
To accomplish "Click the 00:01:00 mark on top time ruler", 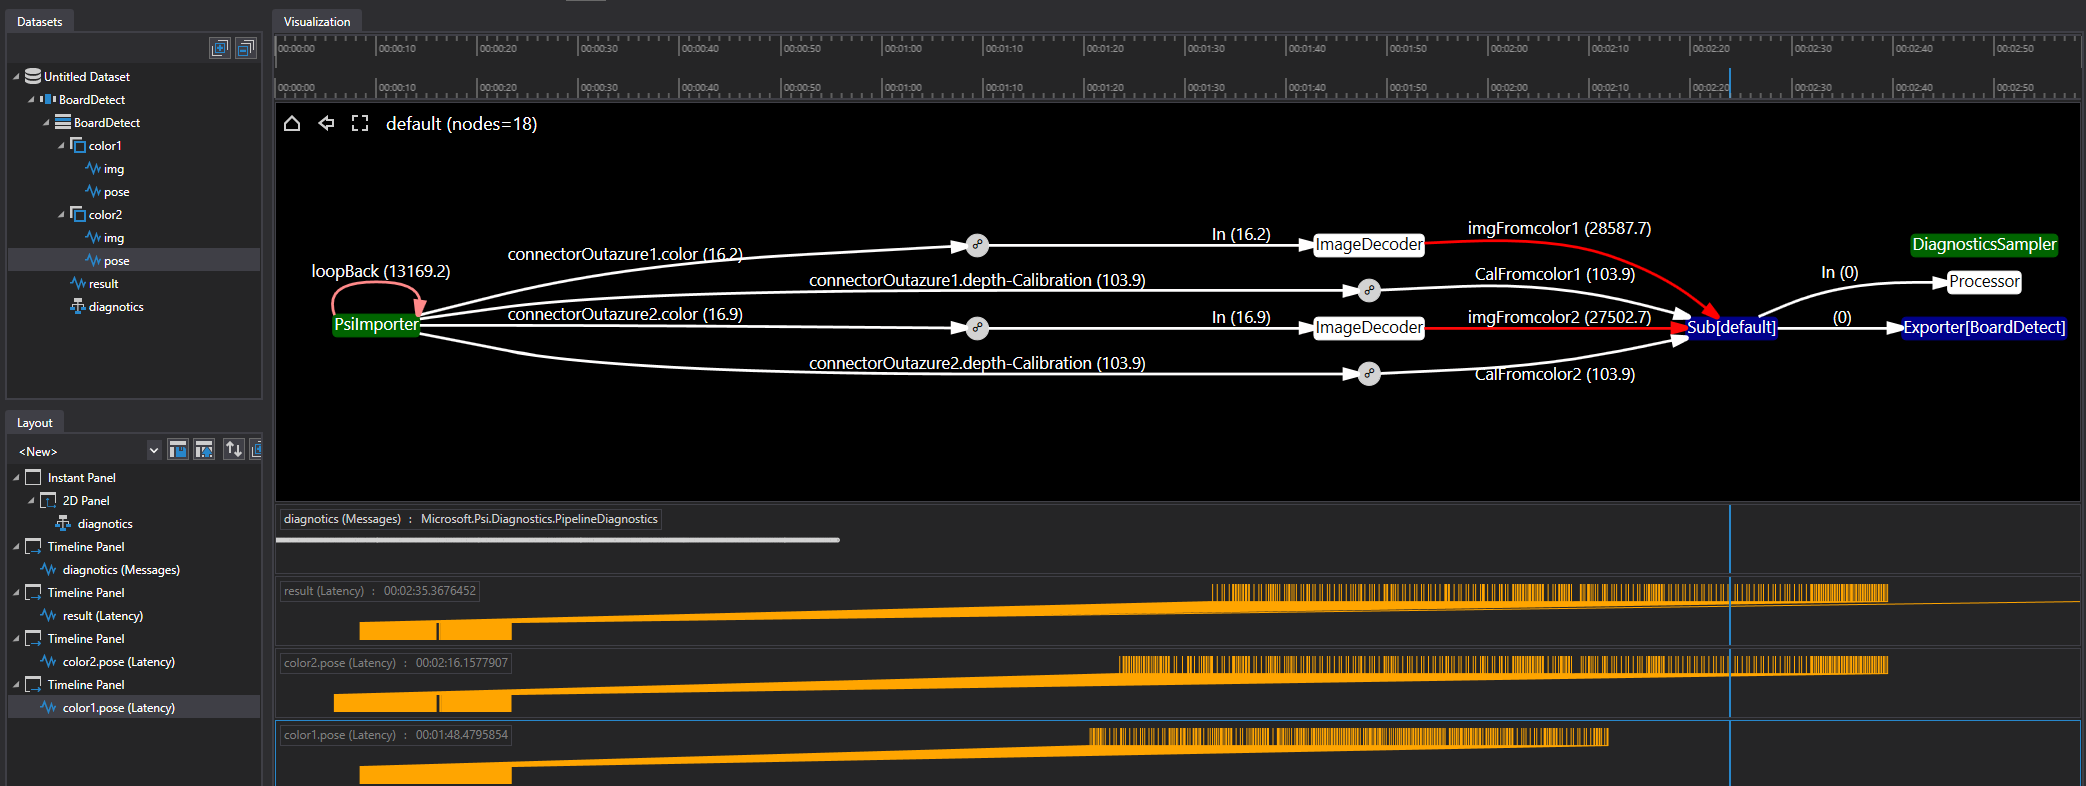I will (x=903, y=48).
